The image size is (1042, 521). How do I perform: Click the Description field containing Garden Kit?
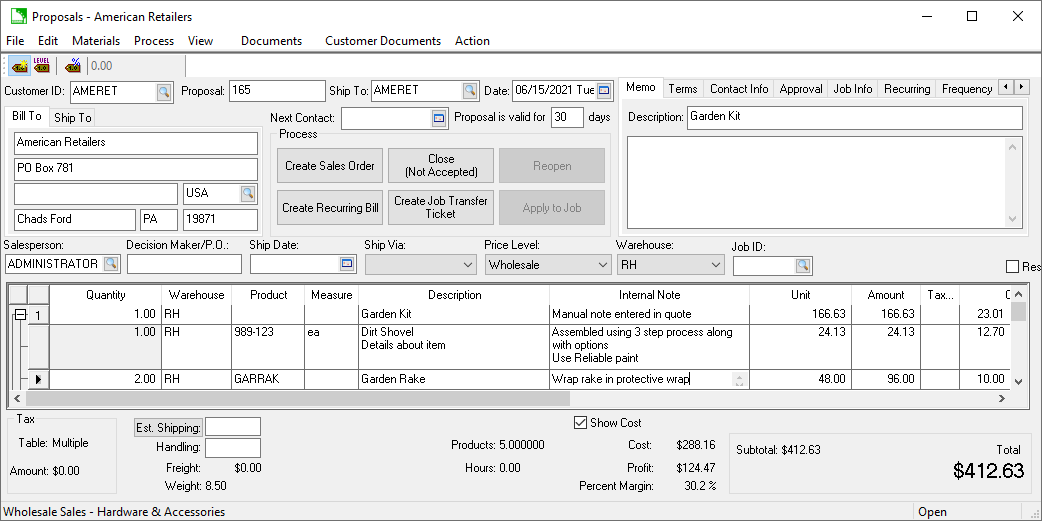pyautogui.click(x=854, y=118)
